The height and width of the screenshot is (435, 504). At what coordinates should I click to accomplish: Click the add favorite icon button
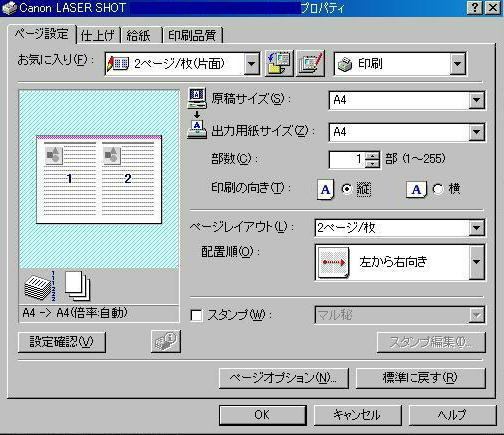pos(279,63)
